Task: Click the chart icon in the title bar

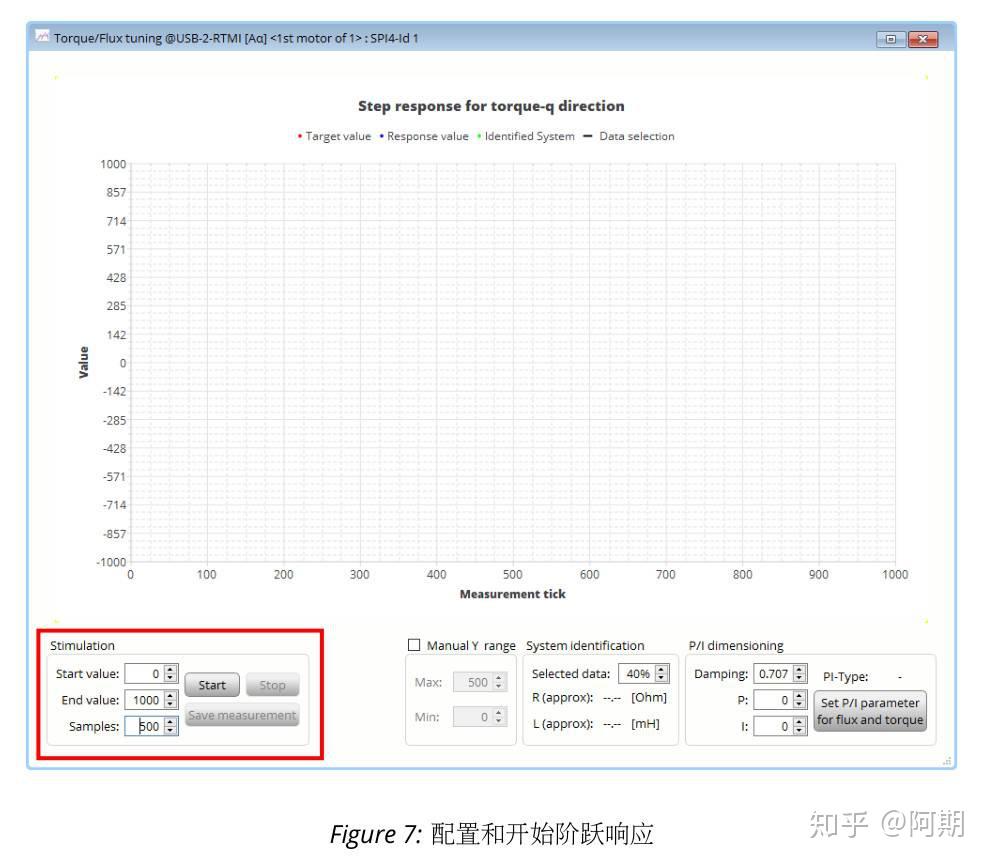Action: [44, 37]
